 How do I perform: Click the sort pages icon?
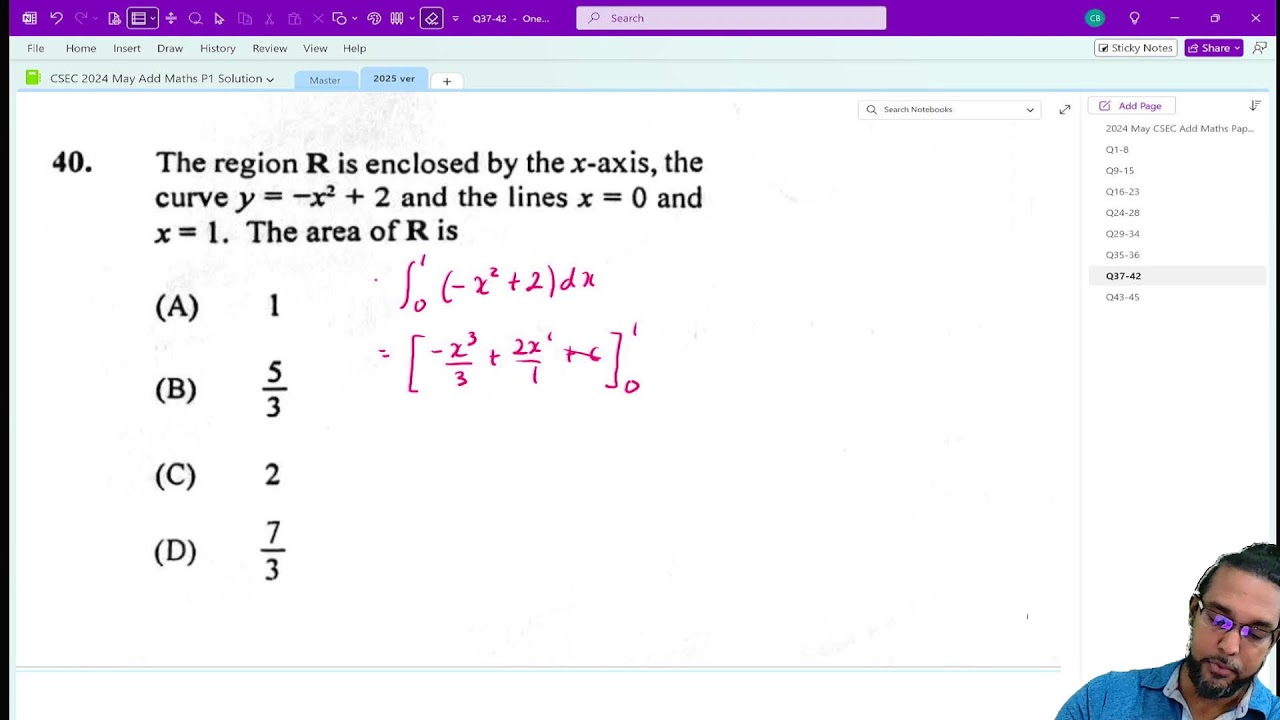pos(1255,106)
